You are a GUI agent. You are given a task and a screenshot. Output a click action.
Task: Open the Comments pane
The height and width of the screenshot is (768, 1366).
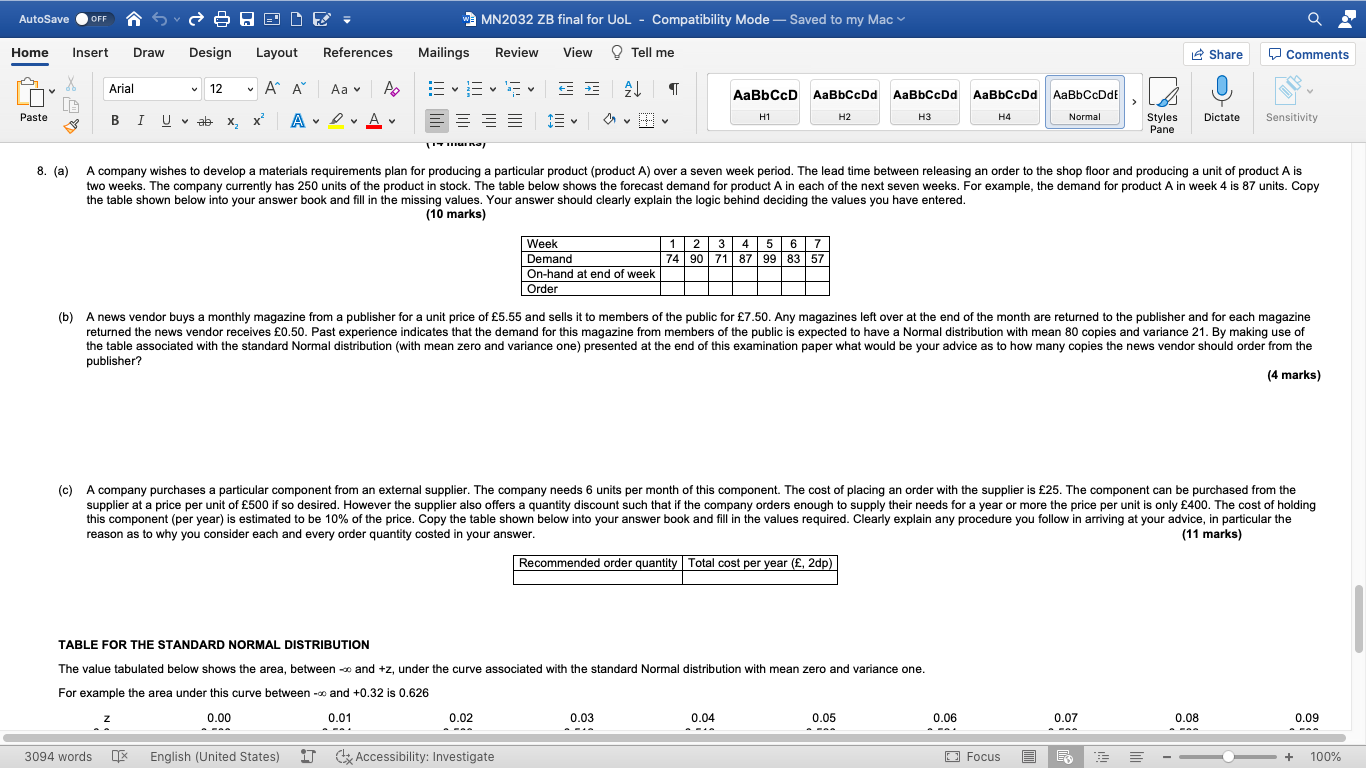1307,52
